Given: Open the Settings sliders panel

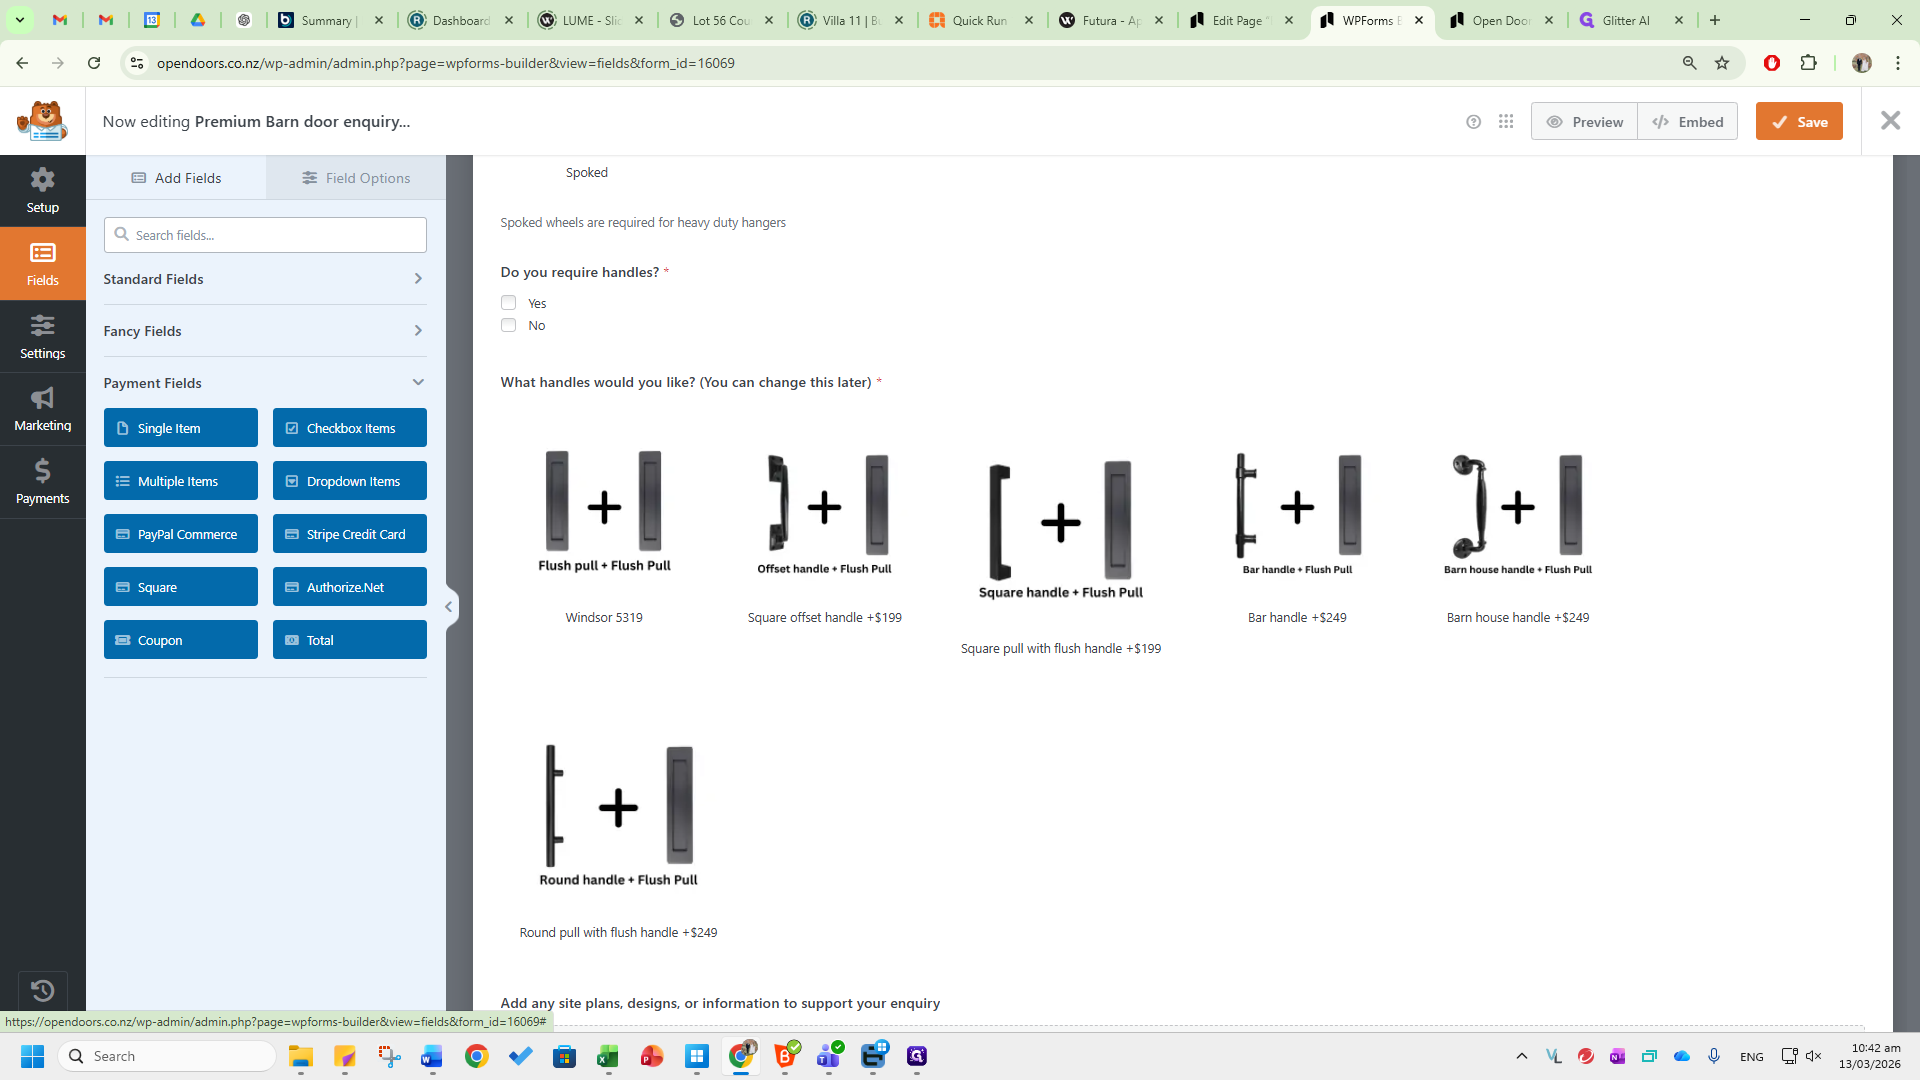Looking at the screenshot, I should (x=42, y=337).
